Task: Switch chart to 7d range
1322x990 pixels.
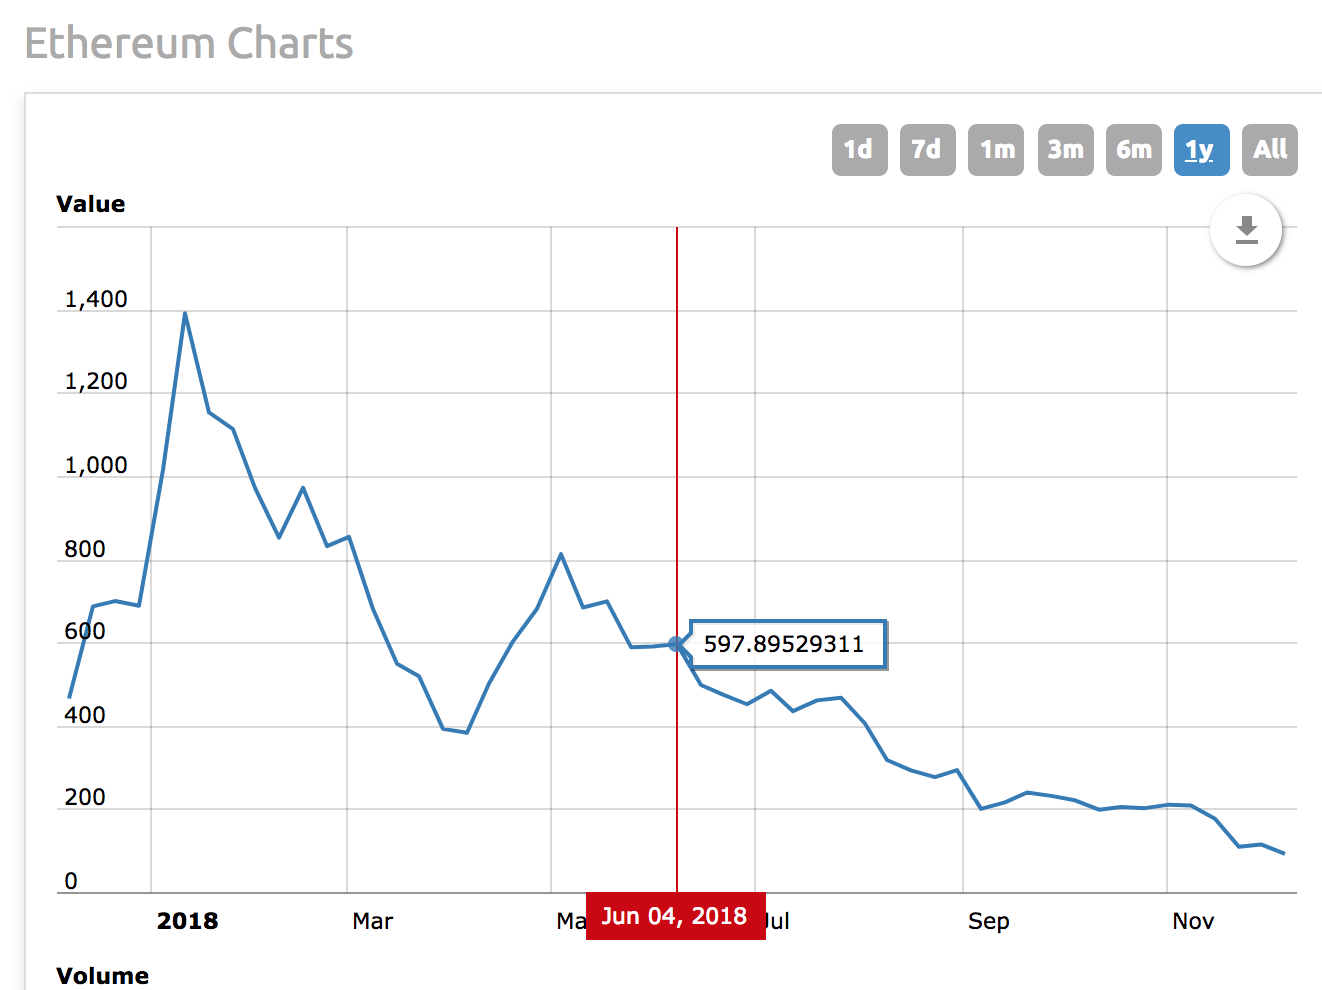Action: [x=927, y=150]
